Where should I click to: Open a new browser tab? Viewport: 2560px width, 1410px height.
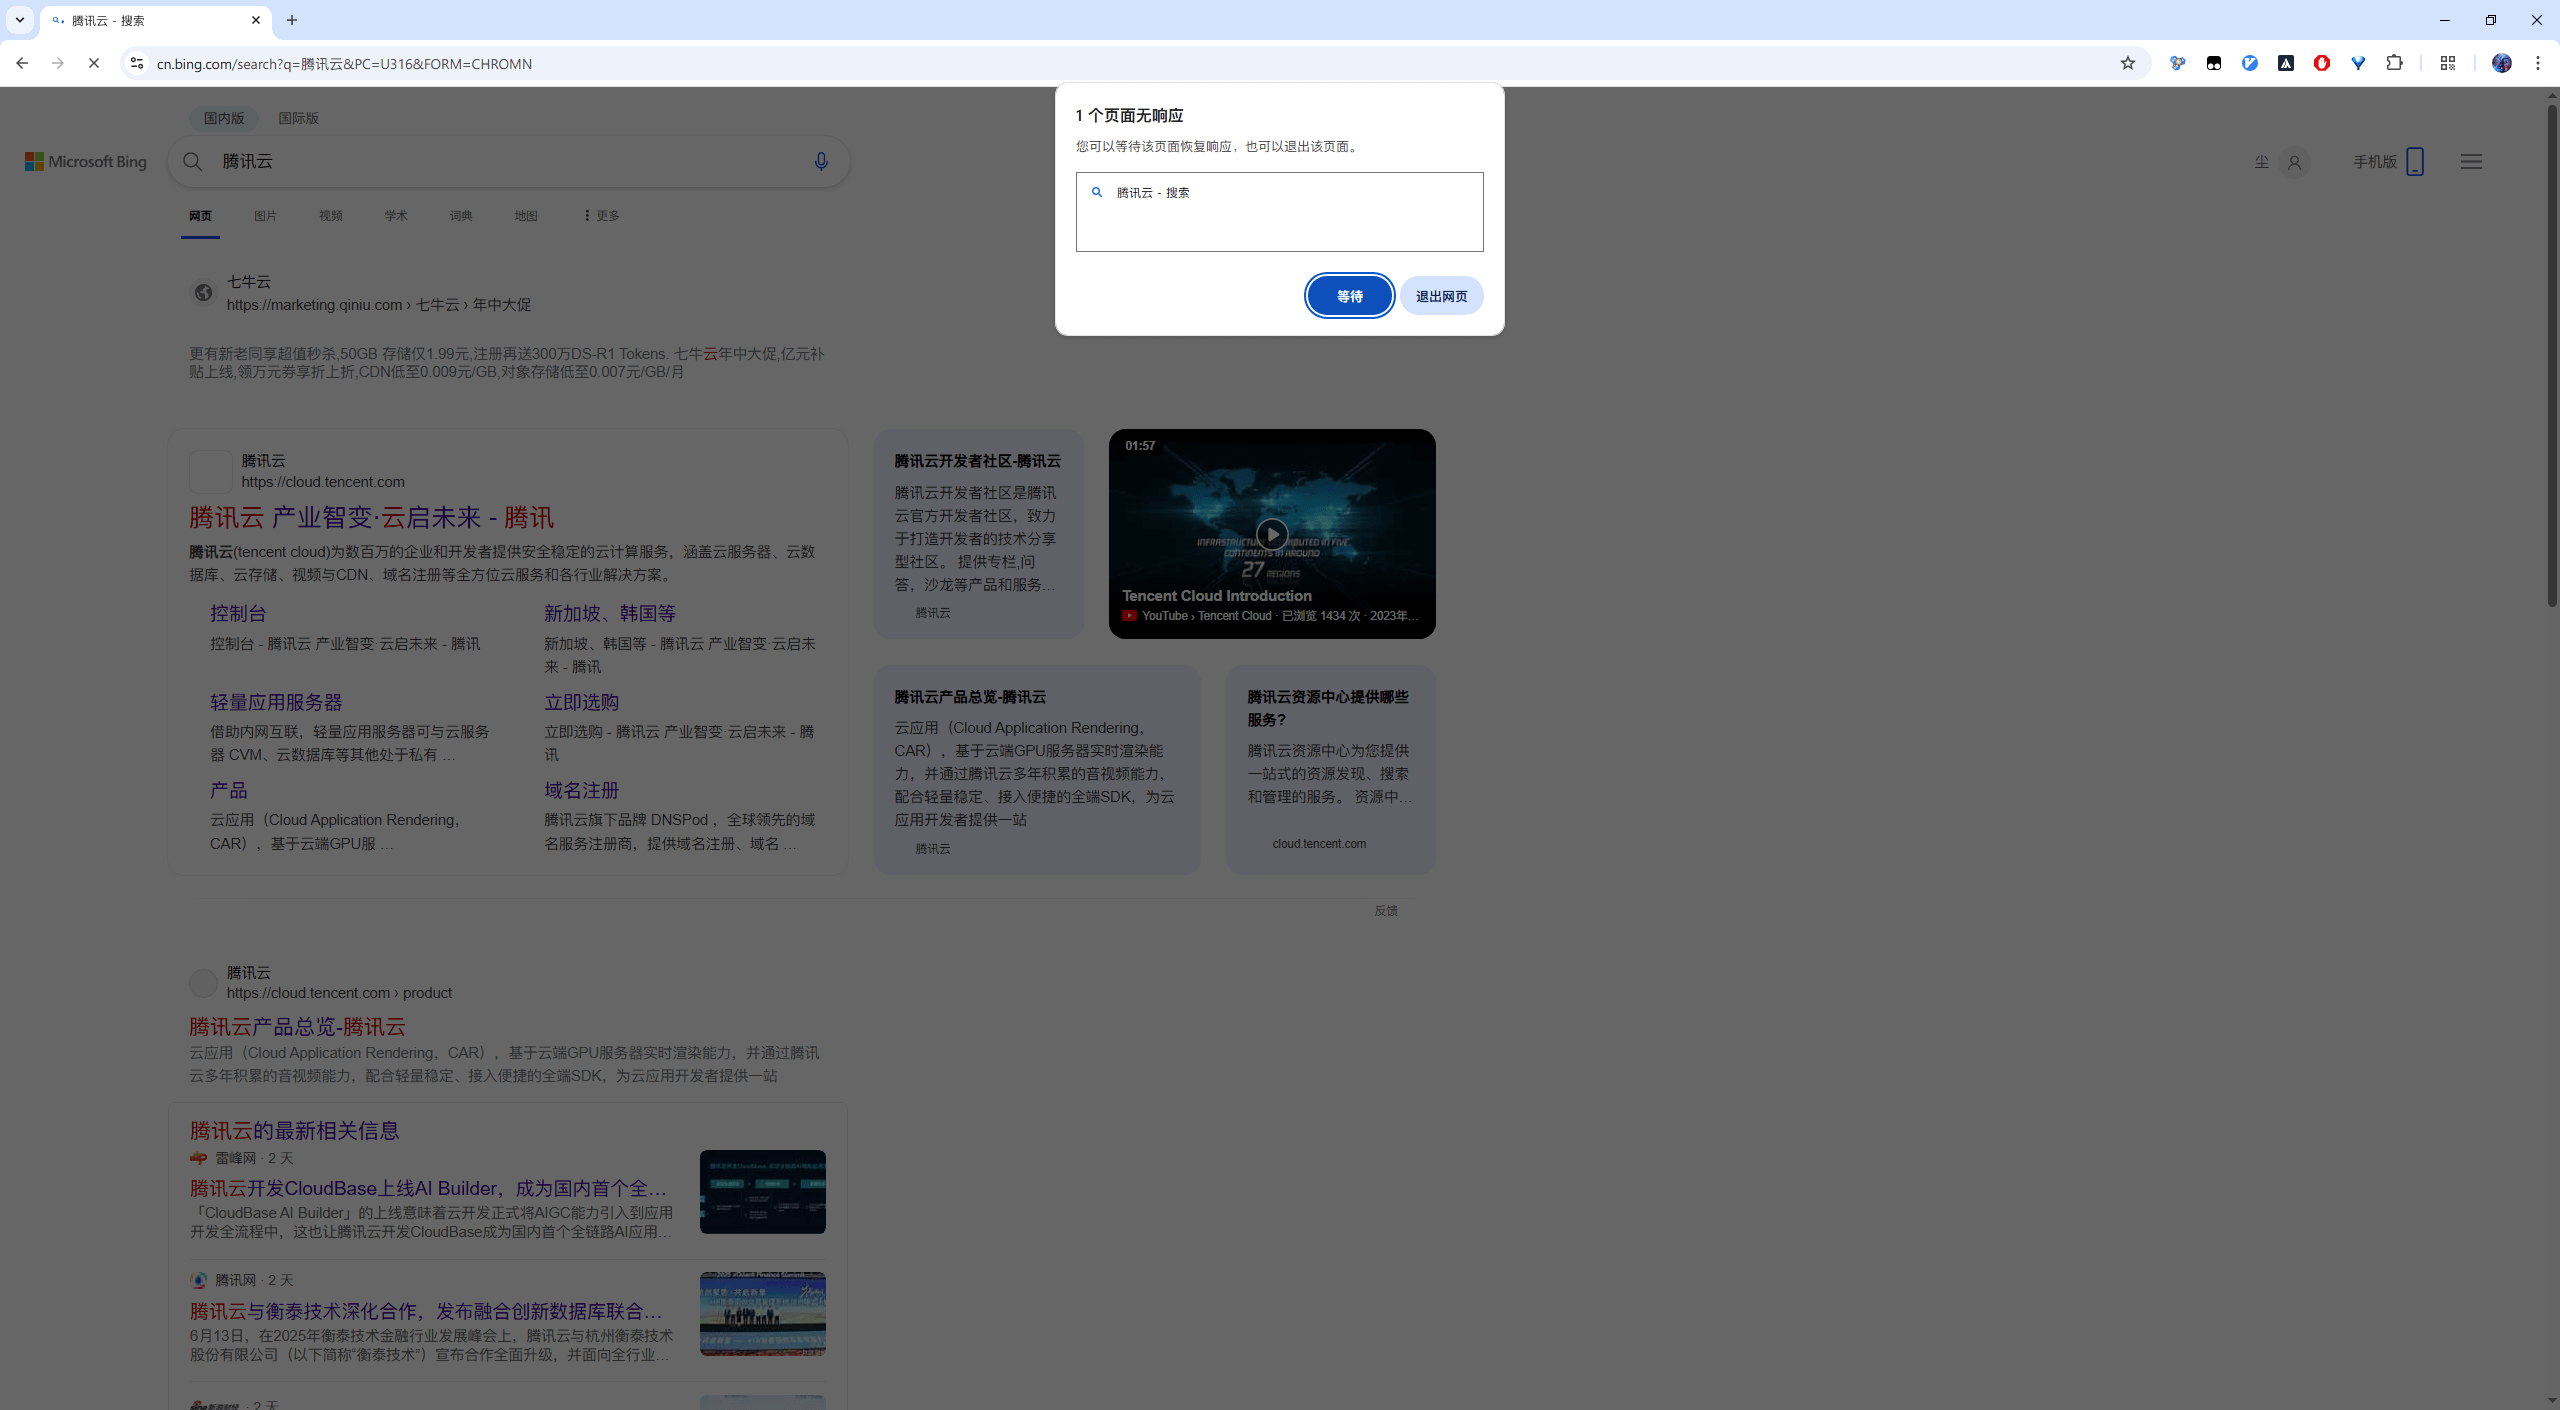click(292, 20)
